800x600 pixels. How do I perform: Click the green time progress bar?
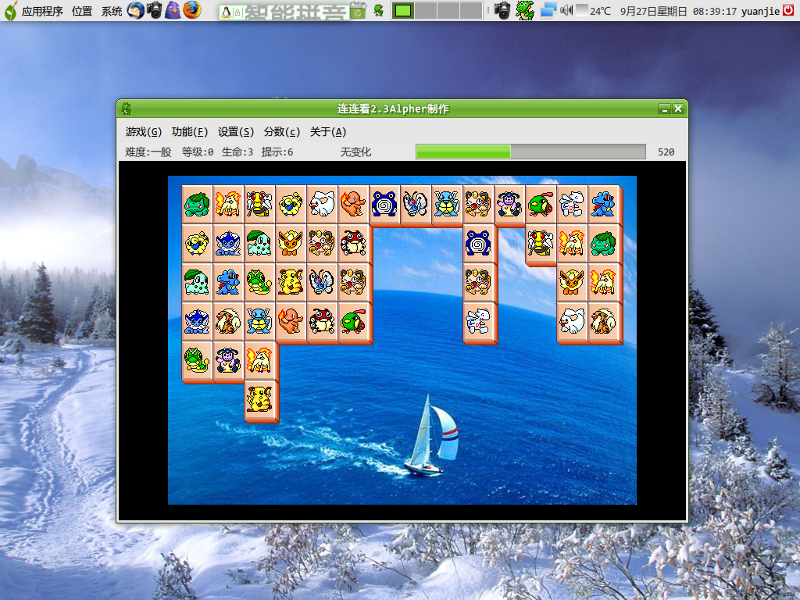click(531, 152)
